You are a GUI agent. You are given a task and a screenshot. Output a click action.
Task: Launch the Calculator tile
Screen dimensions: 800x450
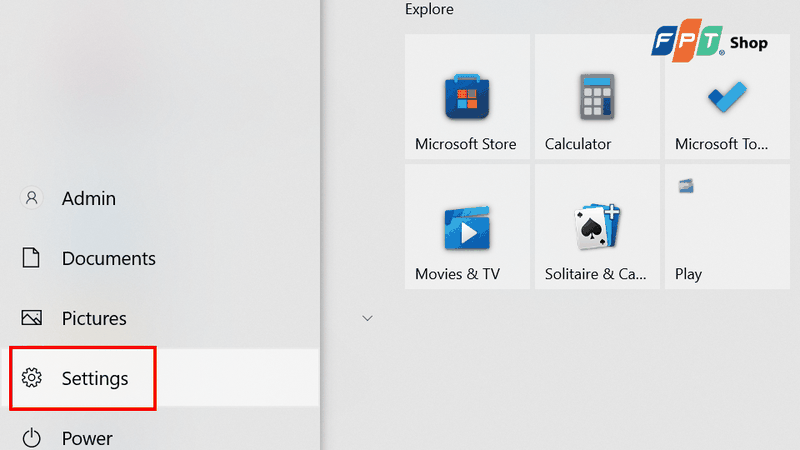pyautogui.click(x=597, y=96)
